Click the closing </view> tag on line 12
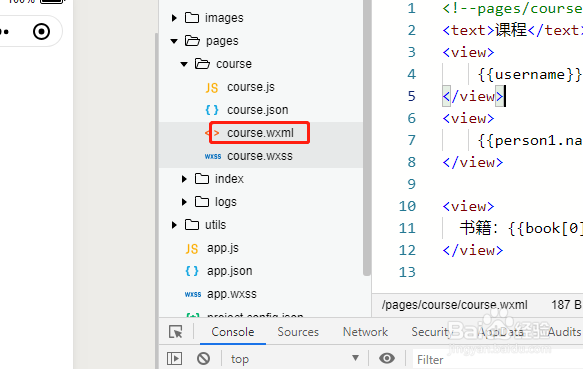Viewport: 583px width, 369px height. tap(473, 250)
